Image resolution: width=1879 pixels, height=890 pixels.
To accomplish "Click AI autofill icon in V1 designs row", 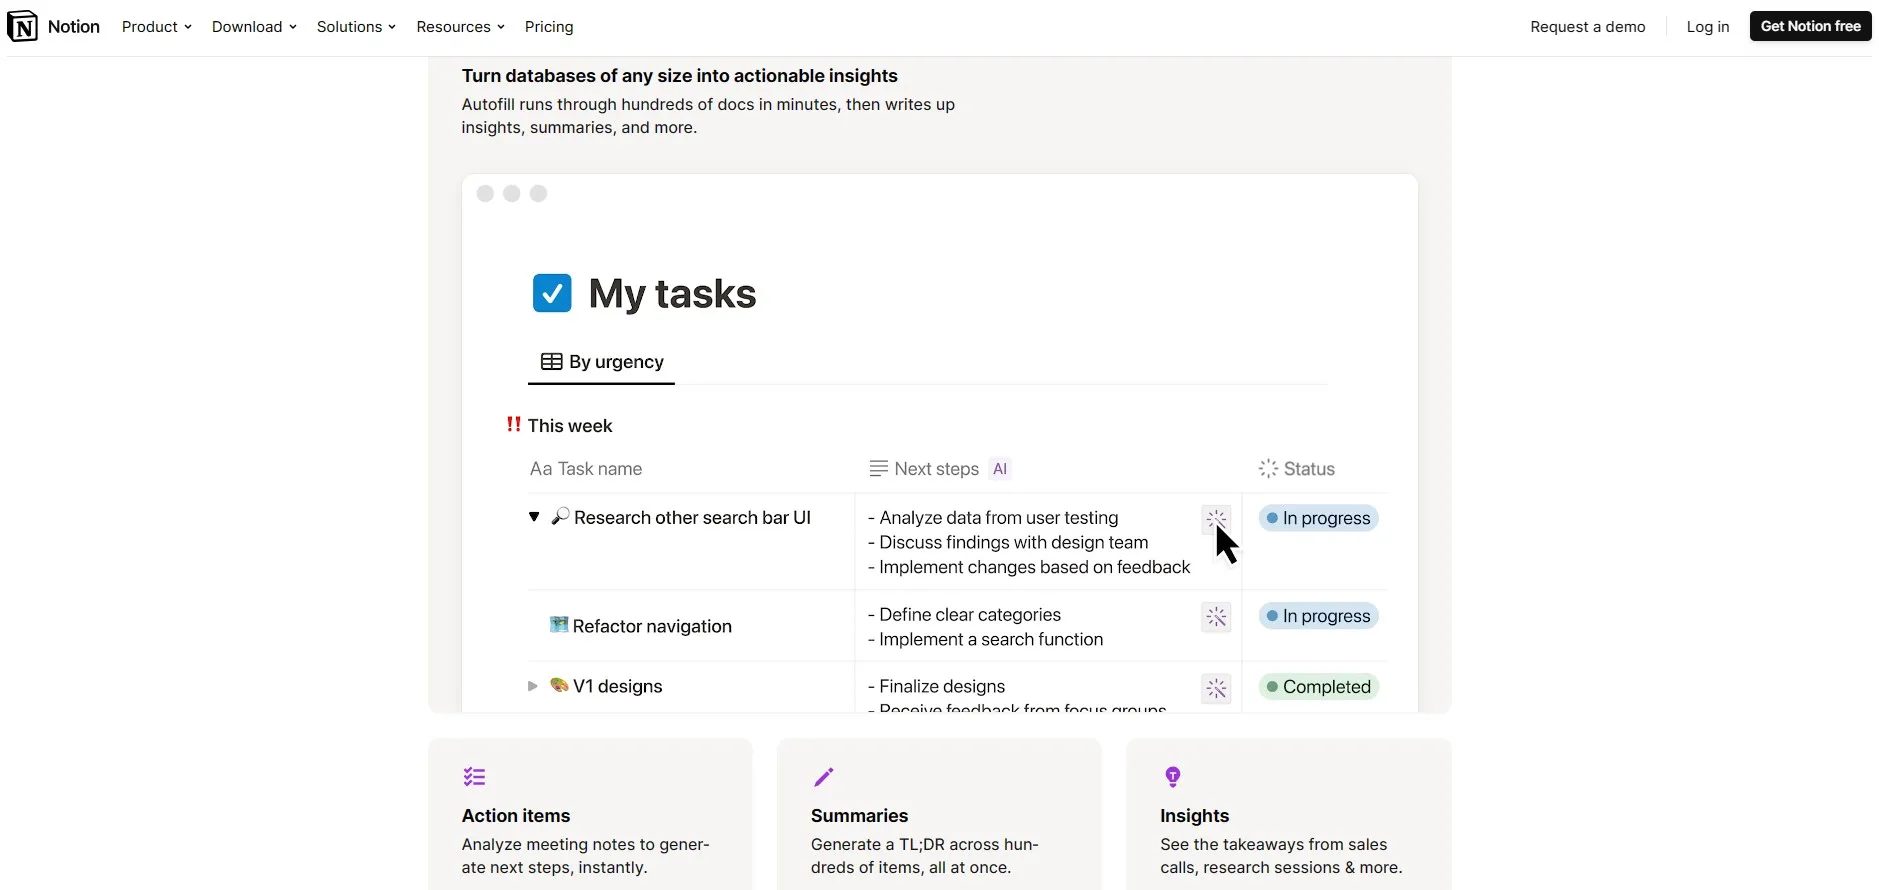I will (x=1216, y=688).
